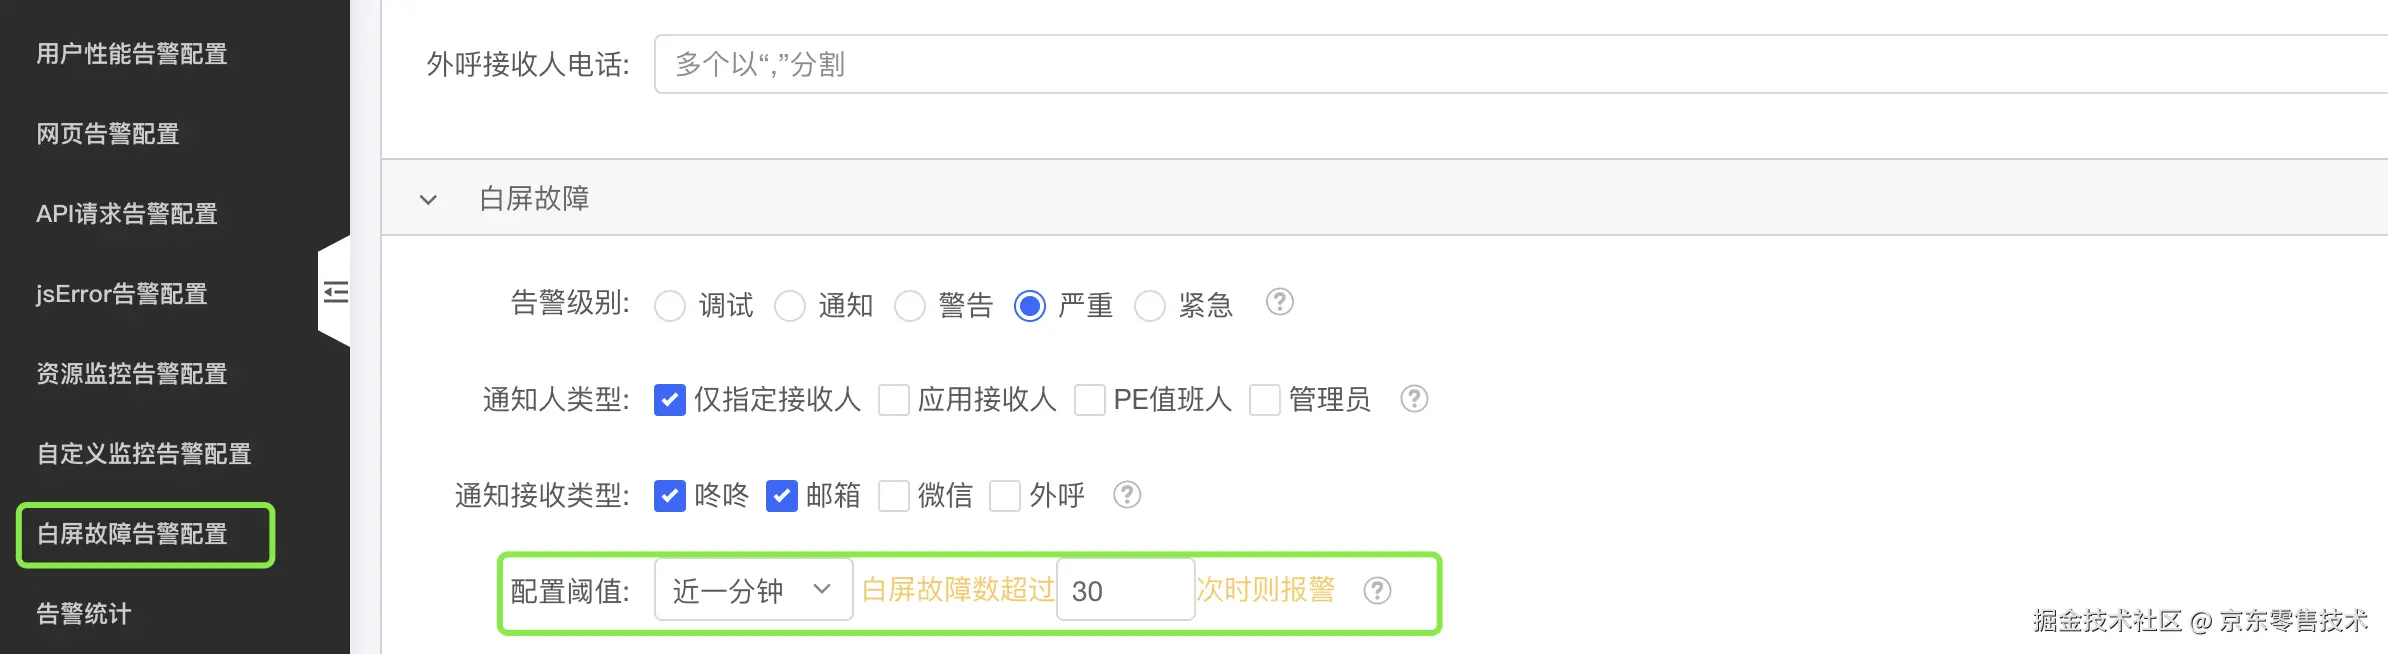Select the 紧急 alert level radio
The image size is (2388, 654).
pos(1150,305)
